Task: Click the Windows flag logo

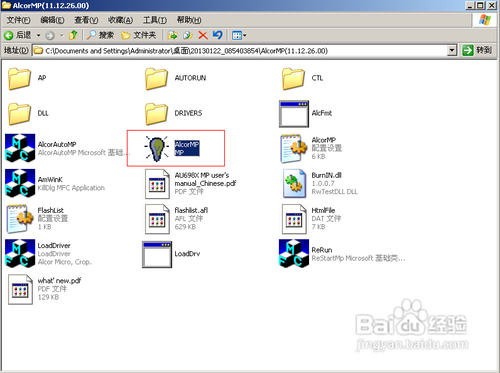Action: (x=484, y=20)
